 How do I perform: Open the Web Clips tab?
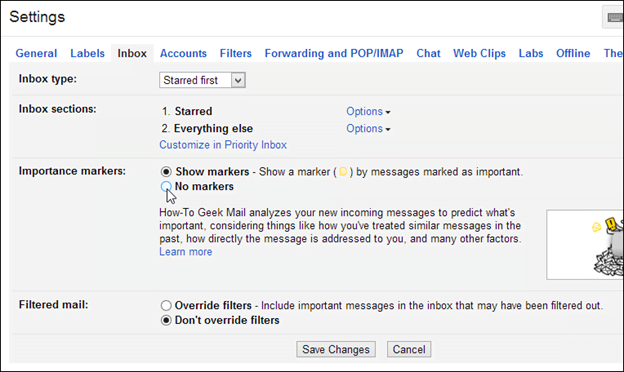coord(479,53)
